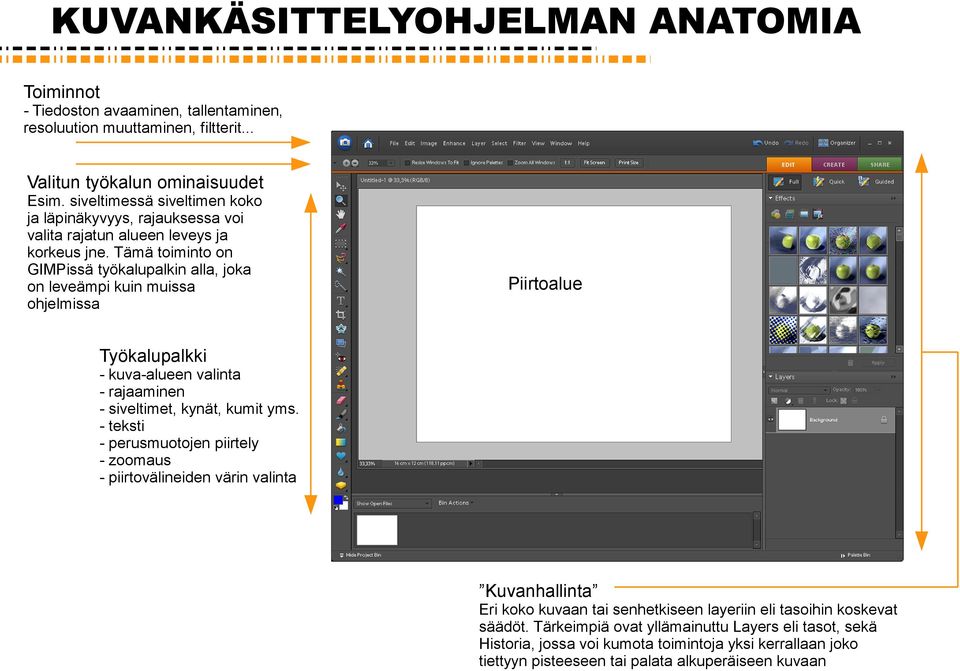Choose the Rectangular Marquee tool
Screen dimensions: 960x671
(341, 243)
